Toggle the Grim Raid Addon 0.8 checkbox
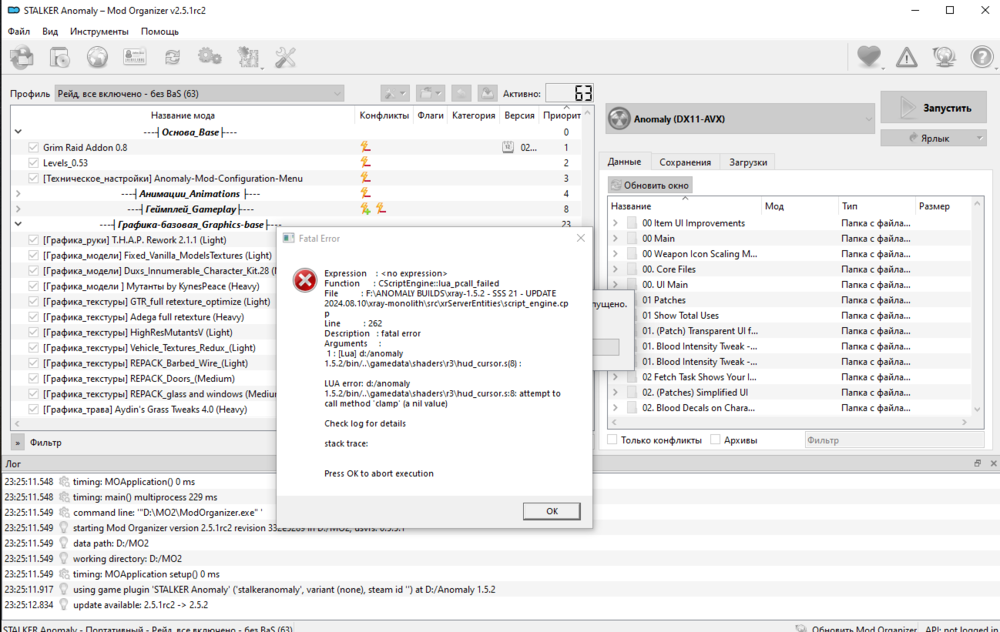 [x=33, y=147]
